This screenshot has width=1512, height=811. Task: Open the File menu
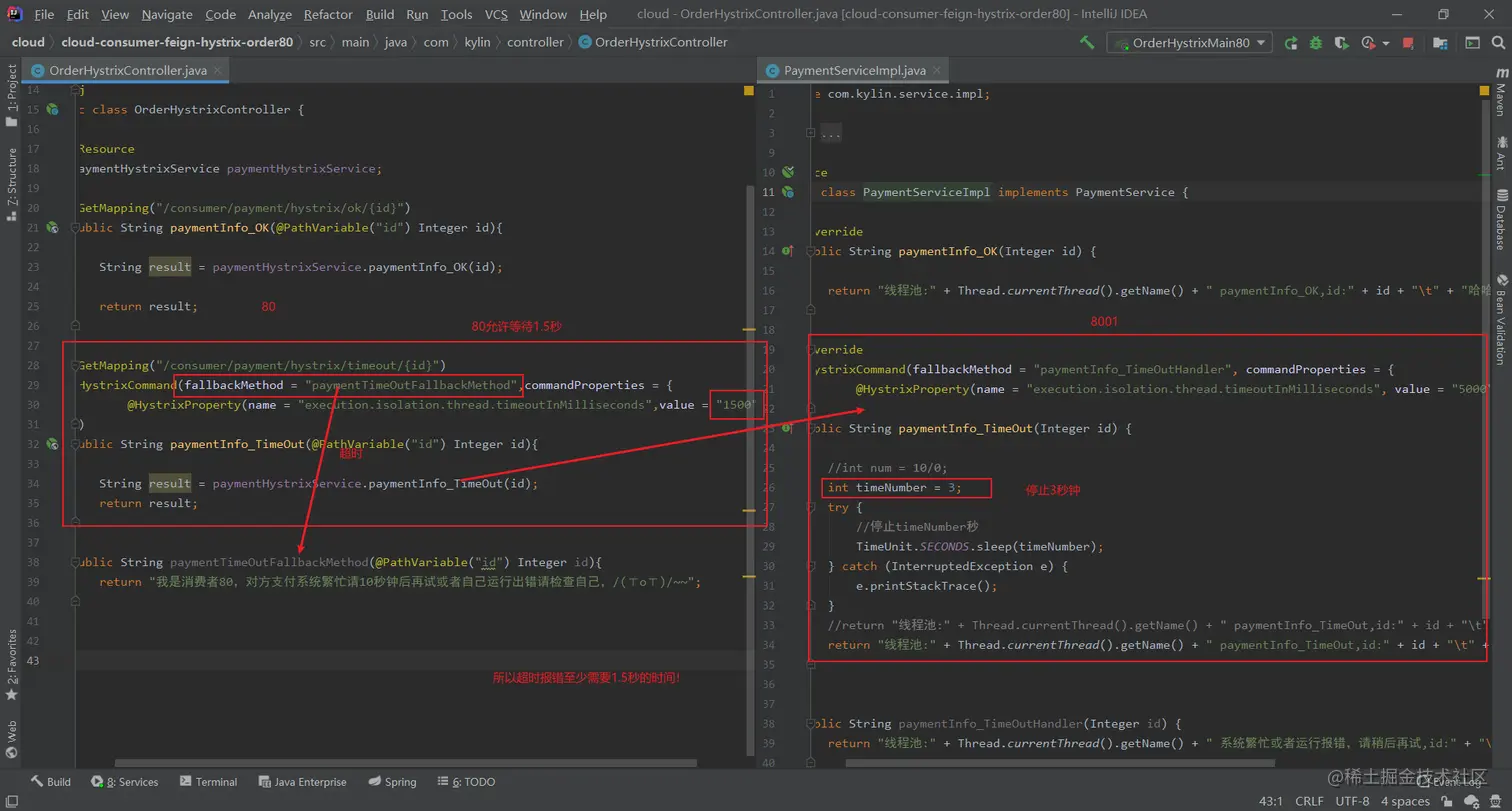[x=44, y=14]
